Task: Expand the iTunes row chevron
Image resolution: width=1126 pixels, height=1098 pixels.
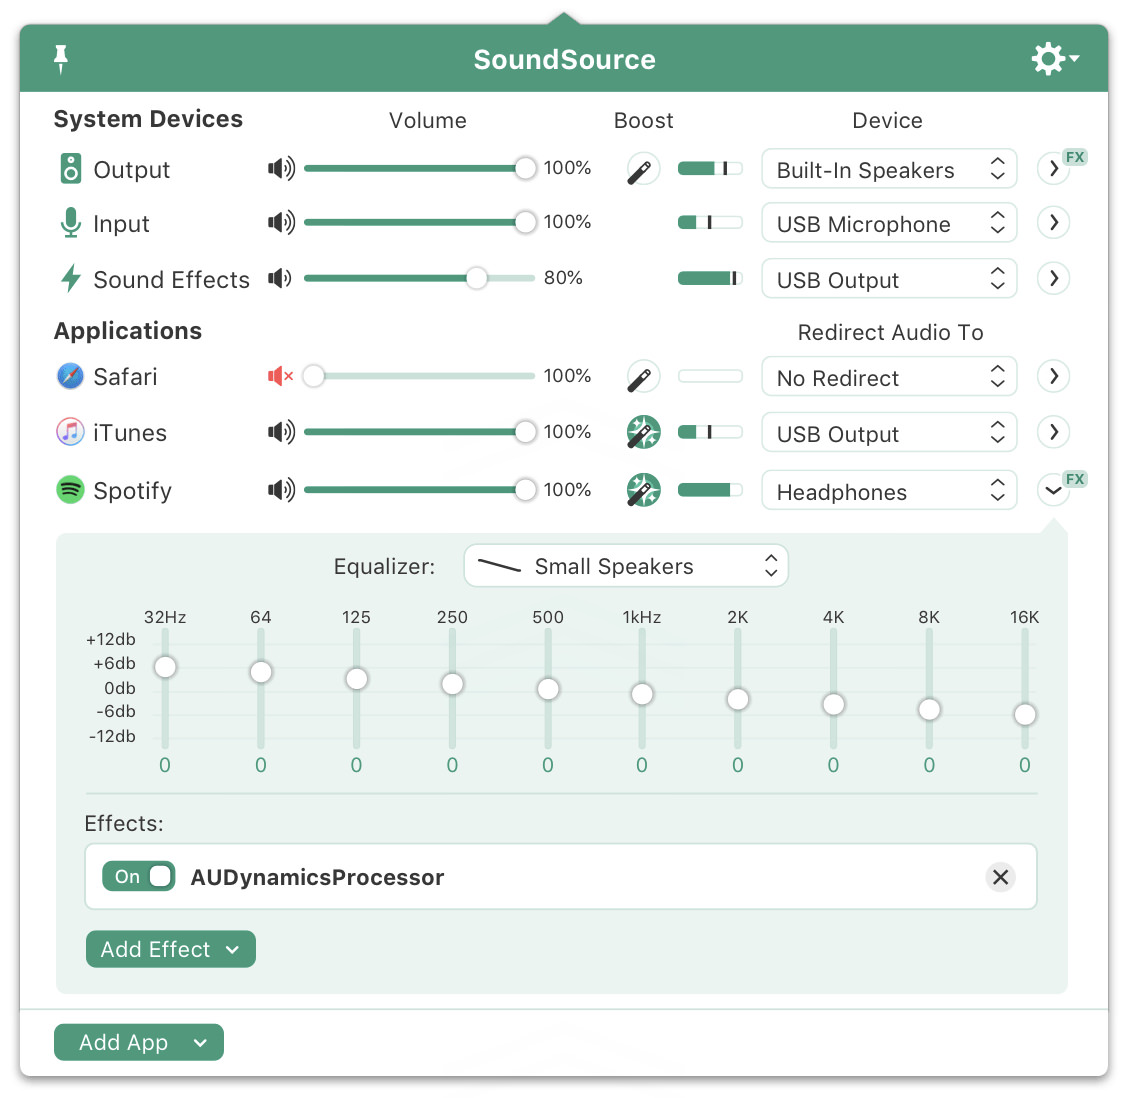Action: click(x=1053, y=432)
